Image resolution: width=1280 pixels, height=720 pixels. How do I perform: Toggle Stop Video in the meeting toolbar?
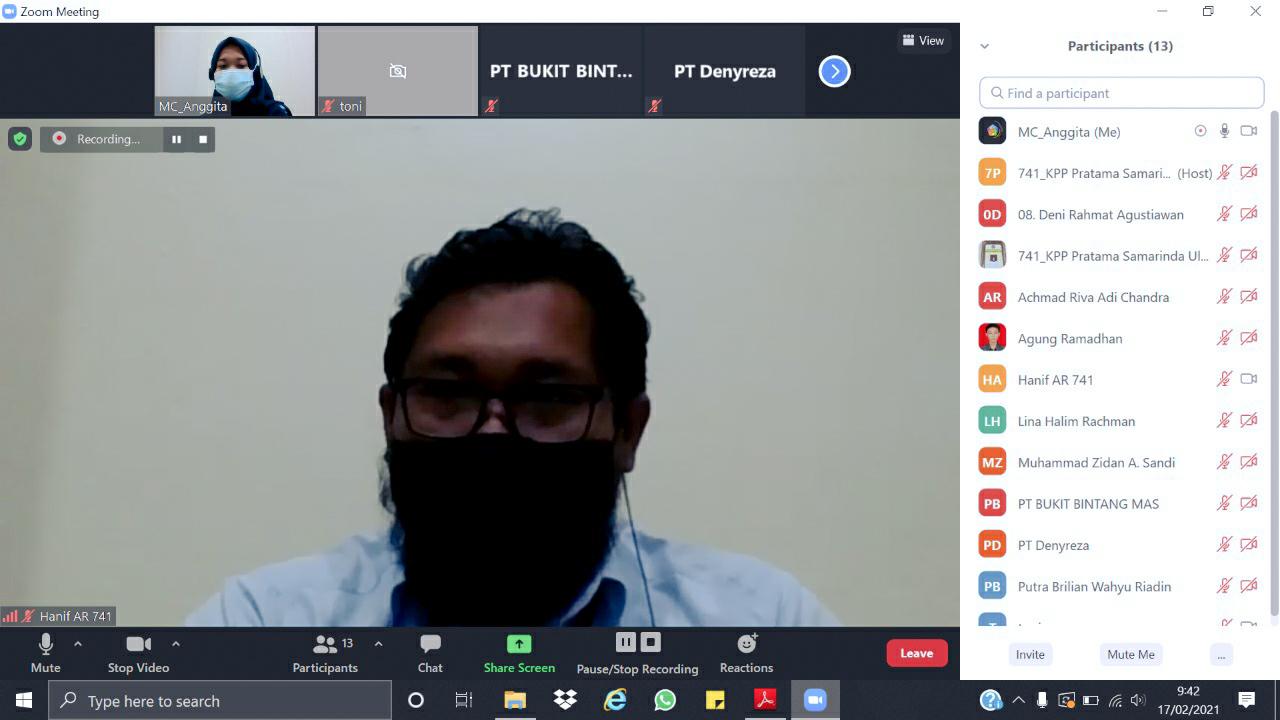[138, 652]
